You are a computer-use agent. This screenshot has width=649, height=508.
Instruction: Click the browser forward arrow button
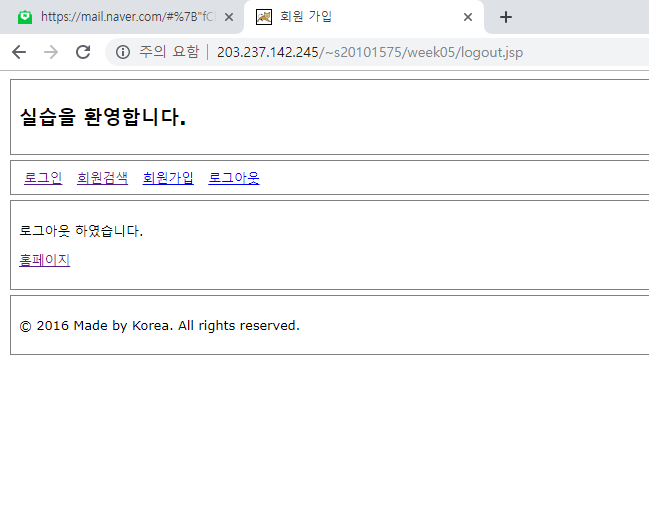[51, 52]
